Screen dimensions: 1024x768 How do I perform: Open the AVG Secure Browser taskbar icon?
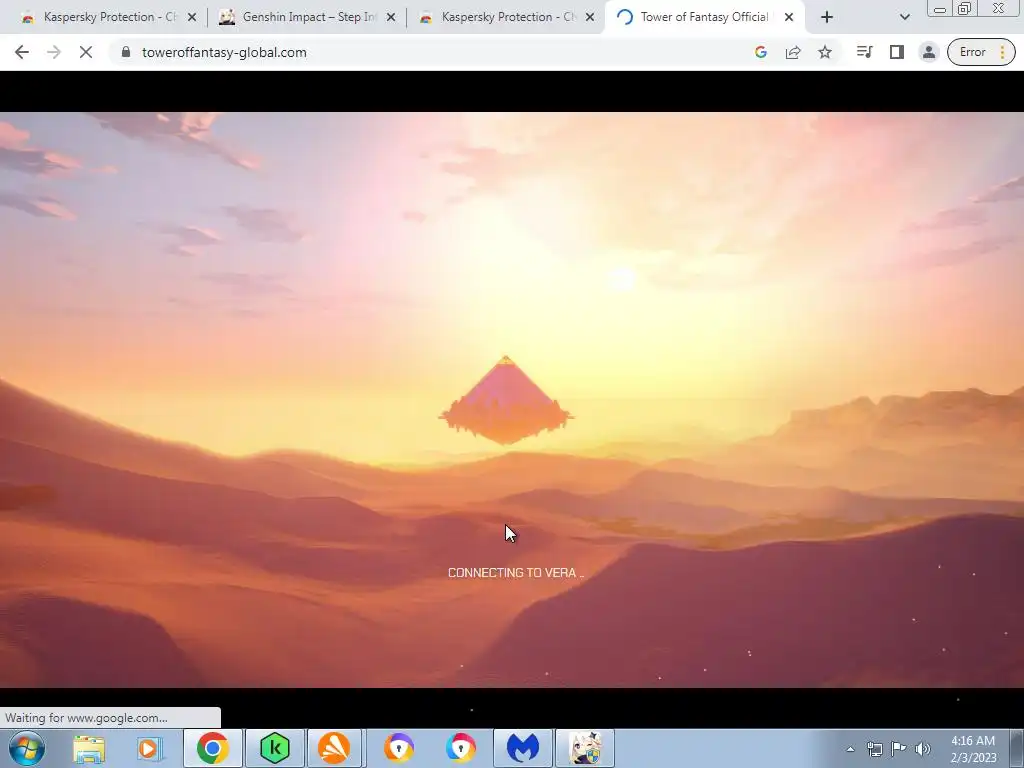coord(460,748)
